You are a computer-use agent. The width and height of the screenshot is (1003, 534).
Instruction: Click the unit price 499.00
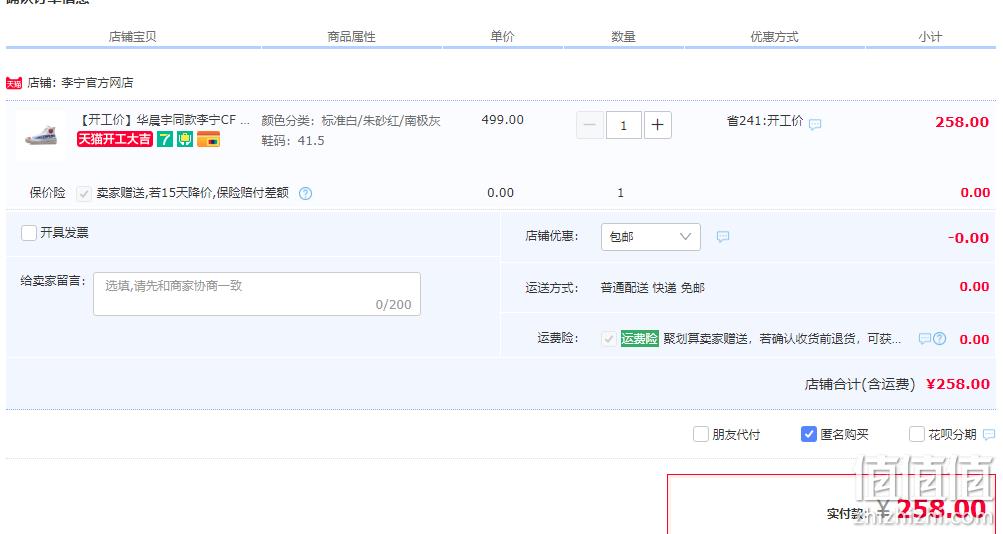click(x=503, y=120)
